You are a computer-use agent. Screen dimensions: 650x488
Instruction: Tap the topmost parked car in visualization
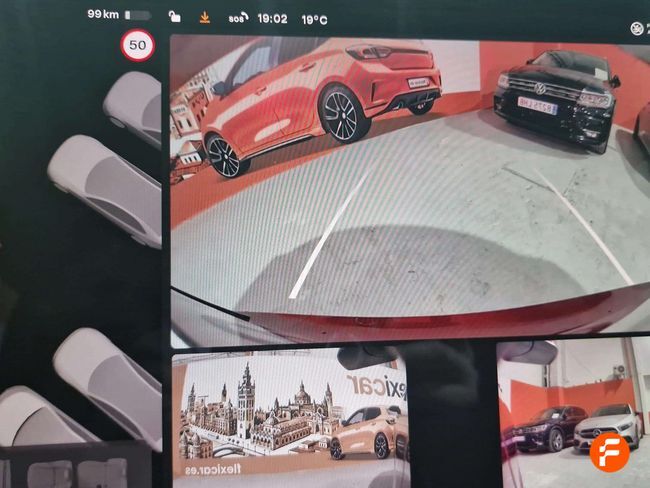133,105
